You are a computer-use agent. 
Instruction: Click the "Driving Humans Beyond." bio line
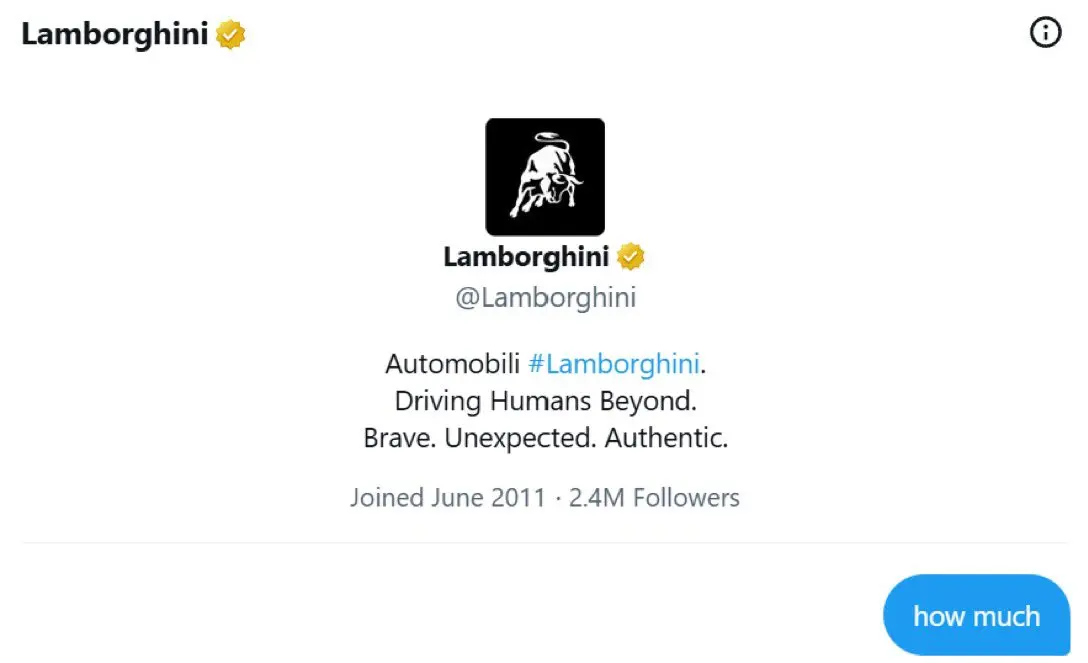tap(545, 401)
